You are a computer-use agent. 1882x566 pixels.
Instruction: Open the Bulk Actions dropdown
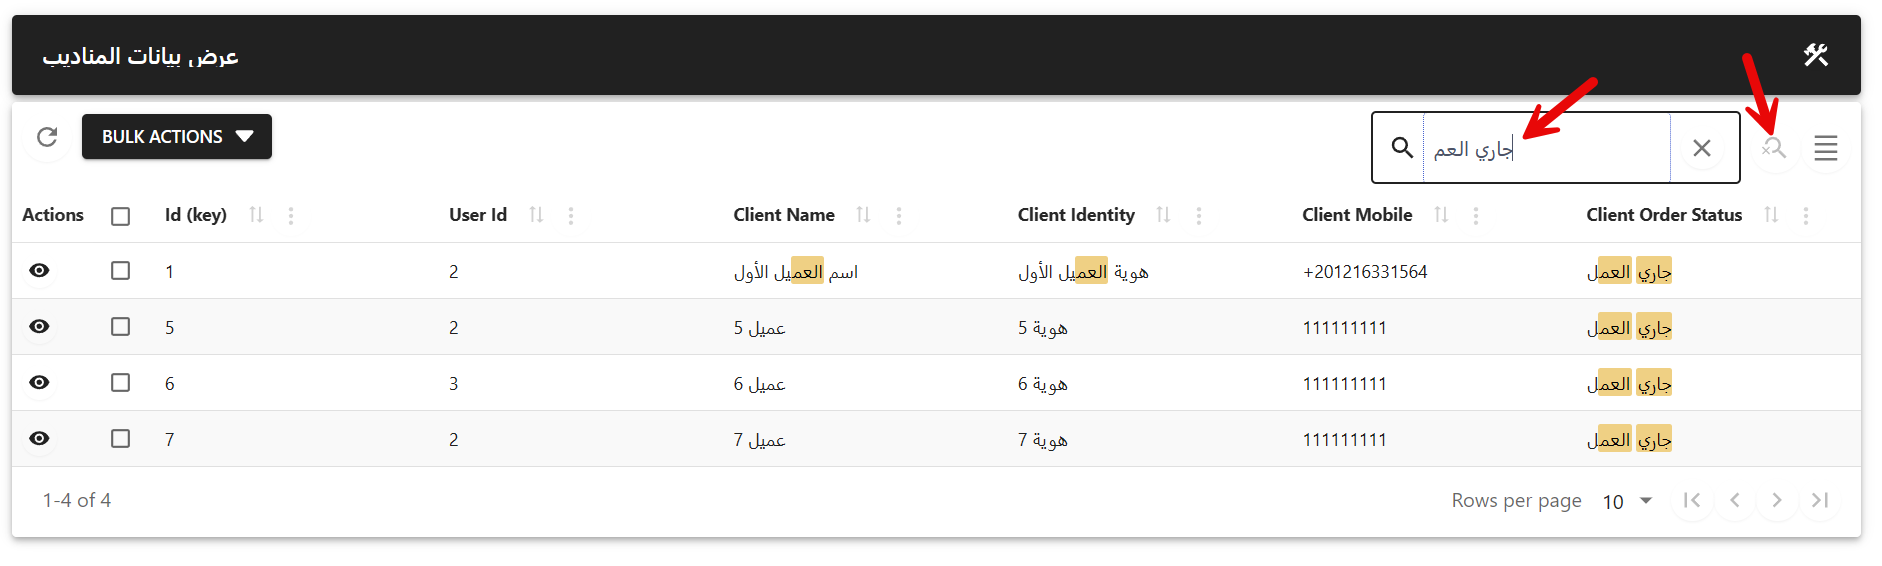pyautogui.click(x=177, y=137)
